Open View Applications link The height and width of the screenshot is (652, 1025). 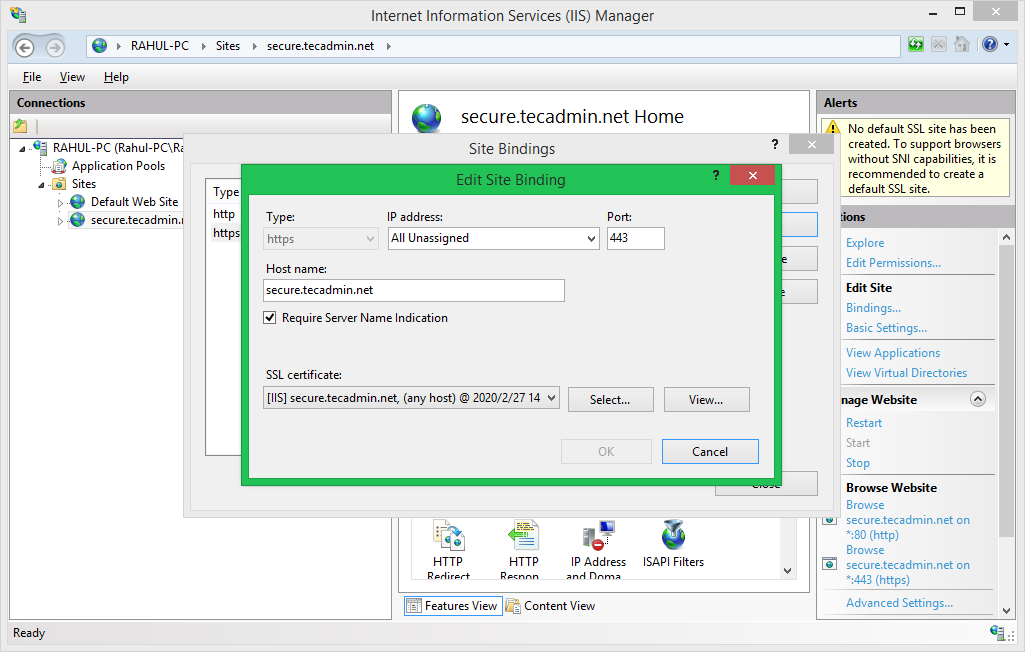(892, 352)
